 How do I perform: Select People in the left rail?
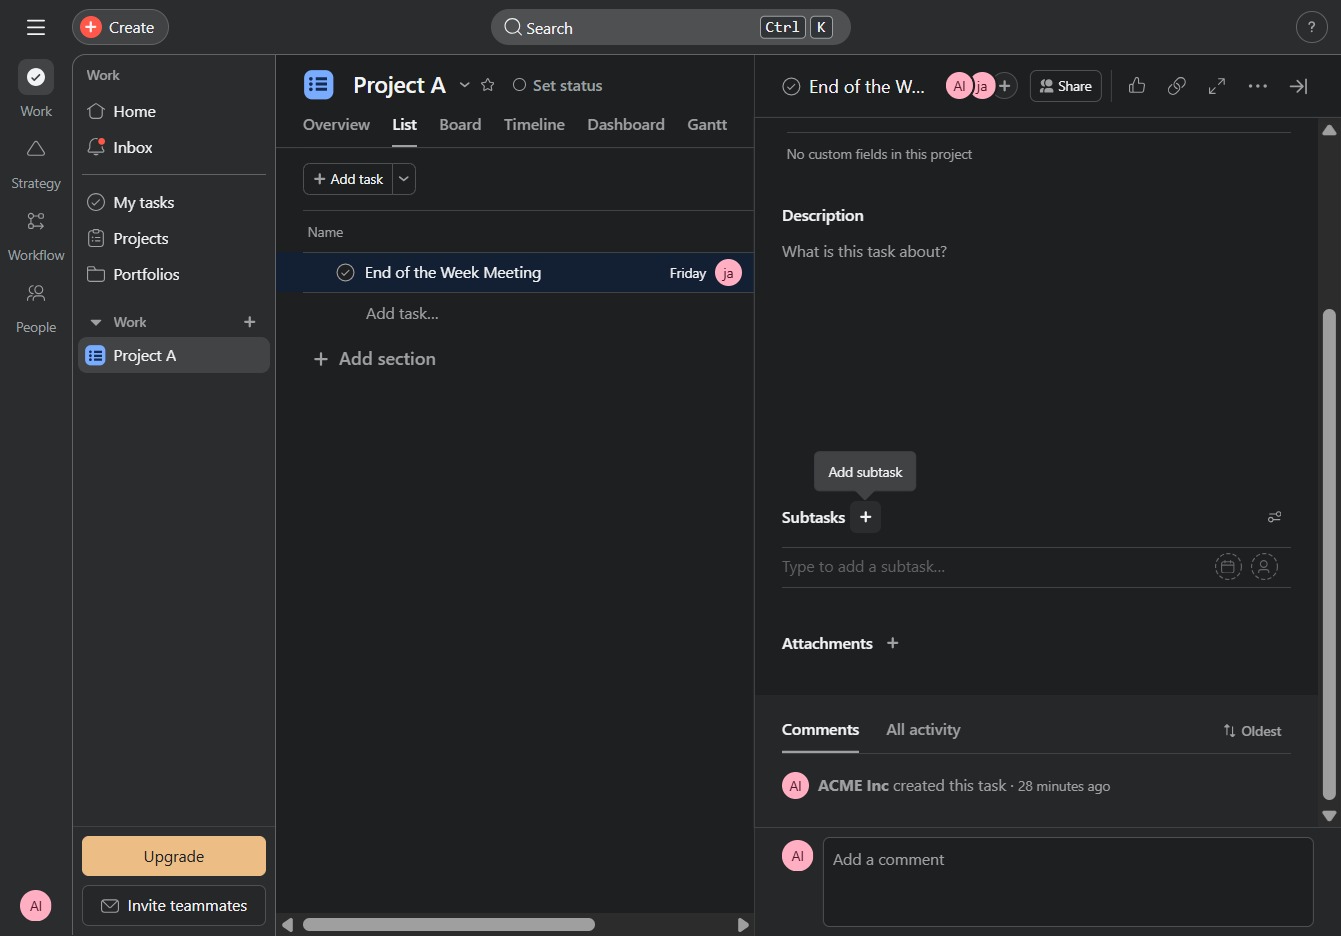coord(36,307)
